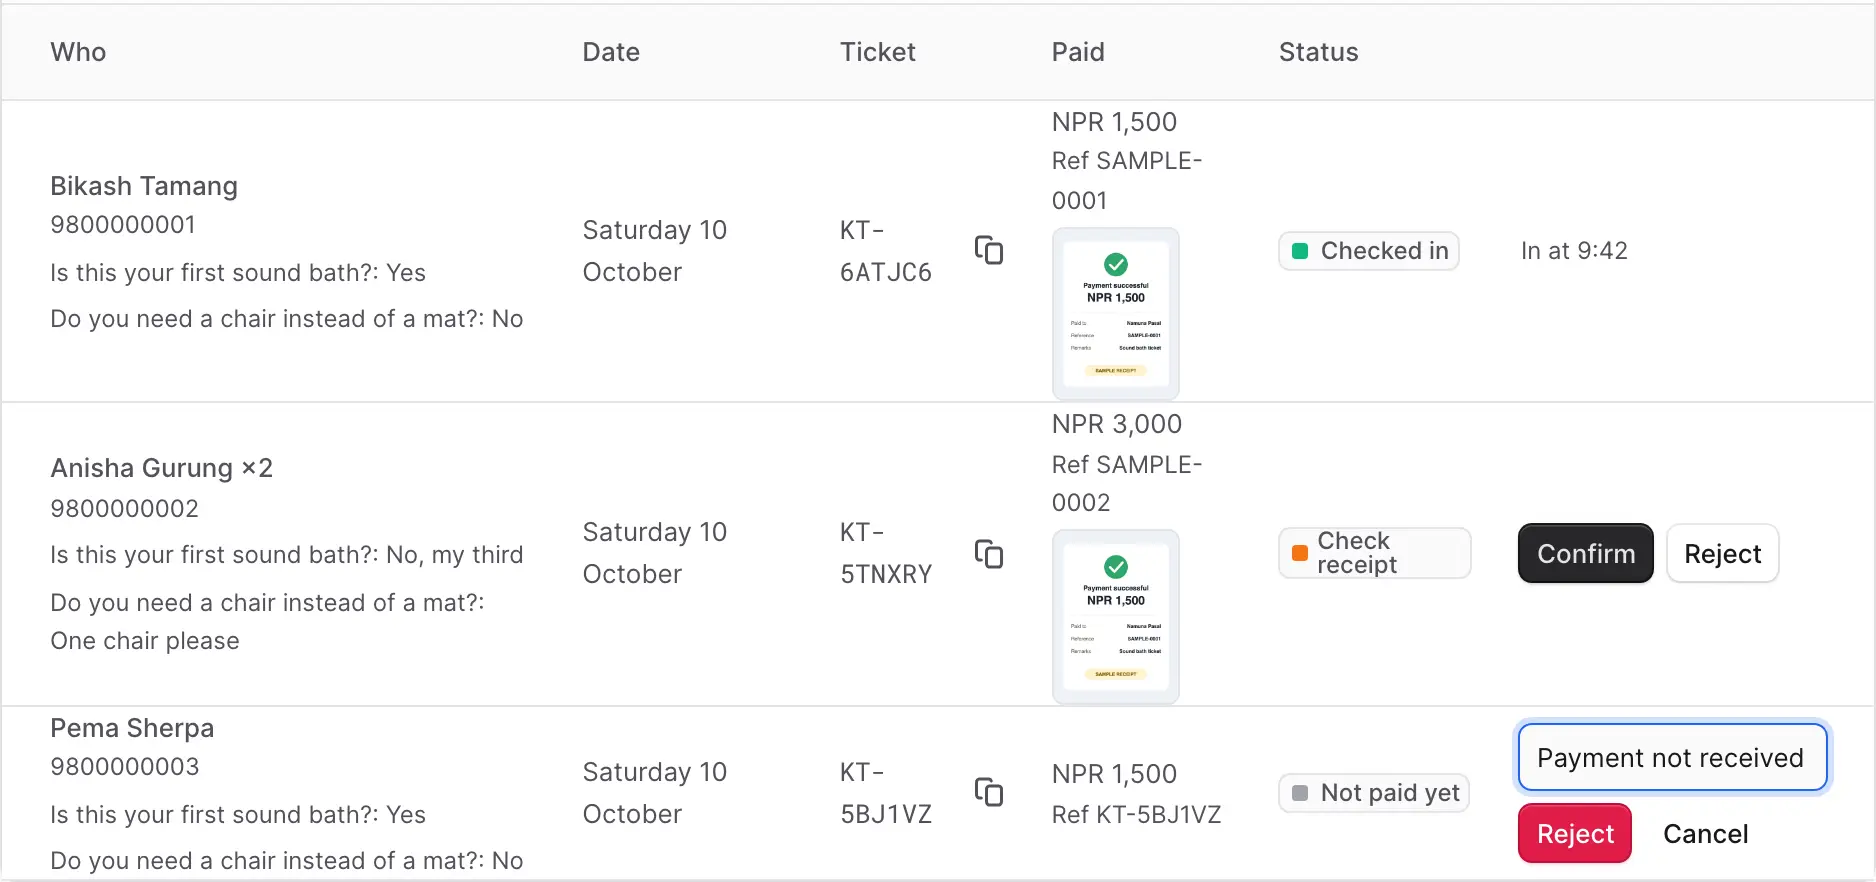Click Pema Sherpa's NPR 1,500 paid amount
1876x882 pixels.
[x=1114, y=774]
